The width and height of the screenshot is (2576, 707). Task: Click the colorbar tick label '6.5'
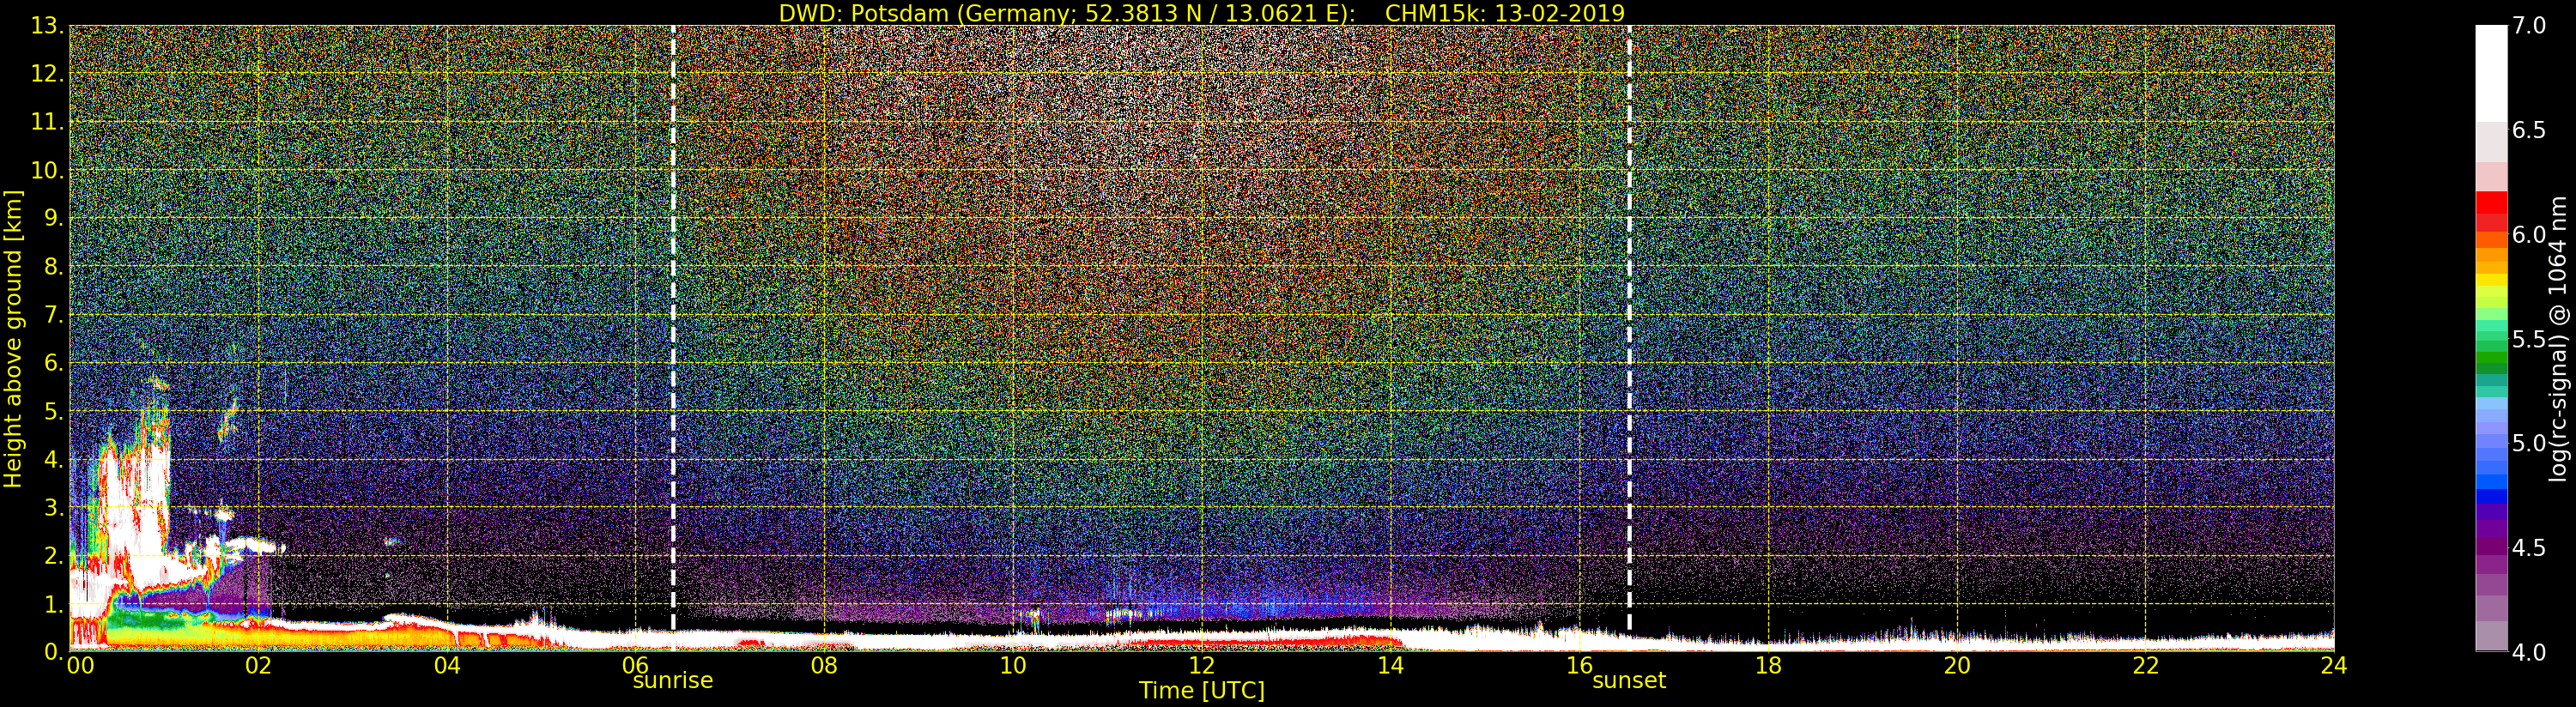2530,130
